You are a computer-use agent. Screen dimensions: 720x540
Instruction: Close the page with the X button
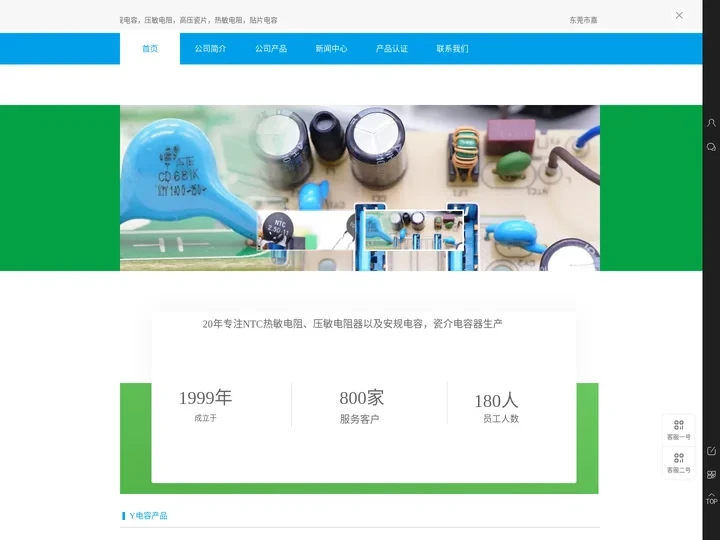click(679, 15)
